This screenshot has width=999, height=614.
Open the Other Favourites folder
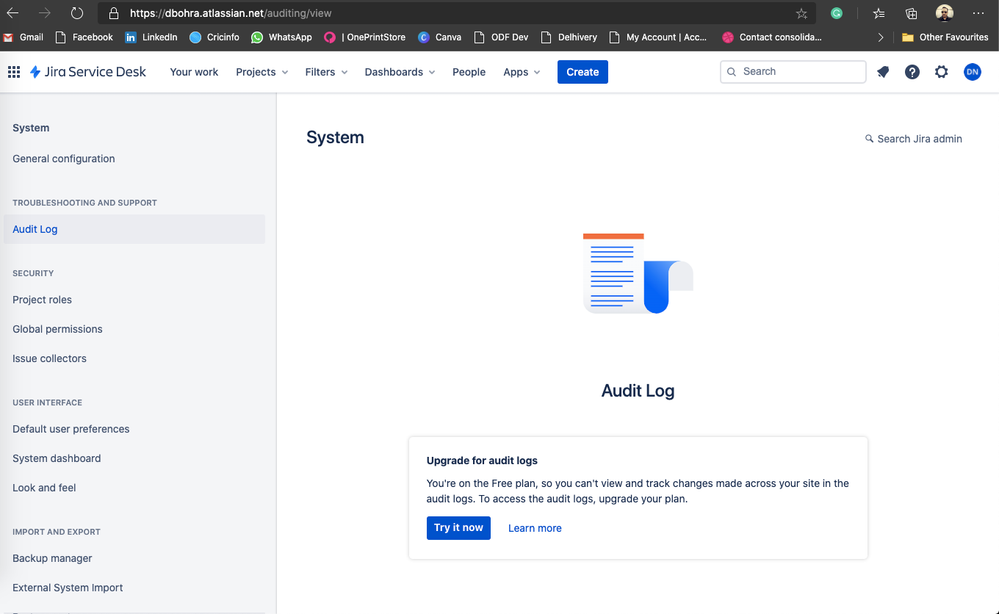[945, 37]
